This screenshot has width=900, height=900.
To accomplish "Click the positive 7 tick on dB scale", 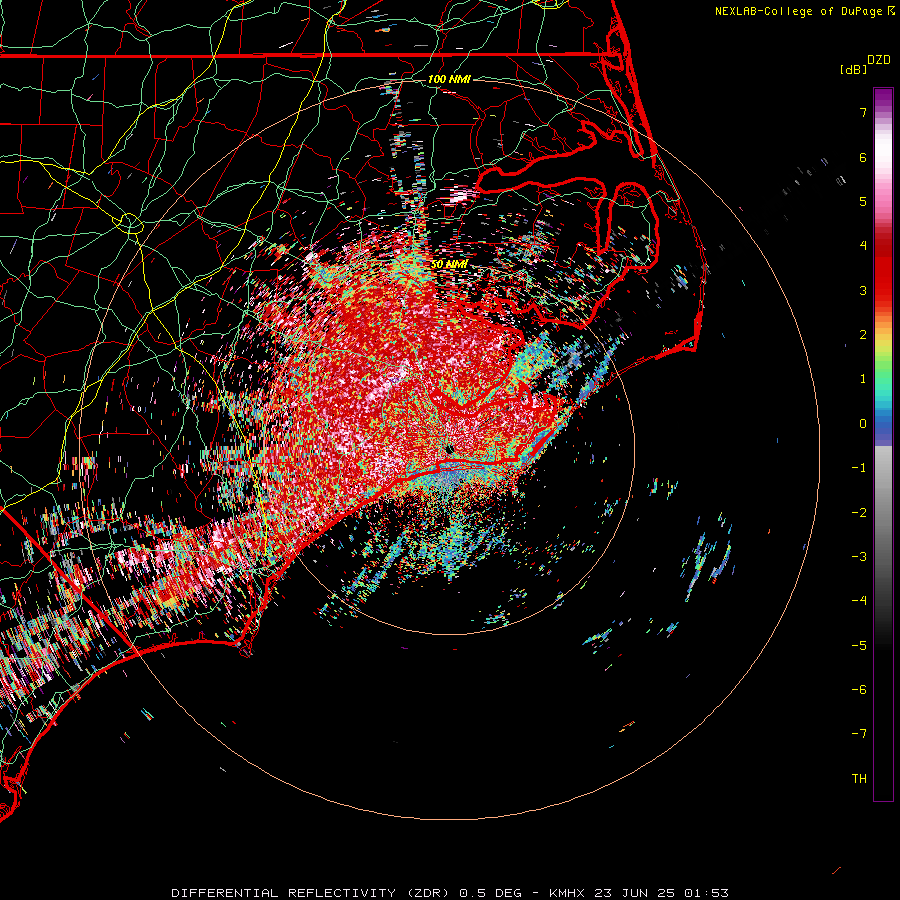I will click(x=863, y=113).
